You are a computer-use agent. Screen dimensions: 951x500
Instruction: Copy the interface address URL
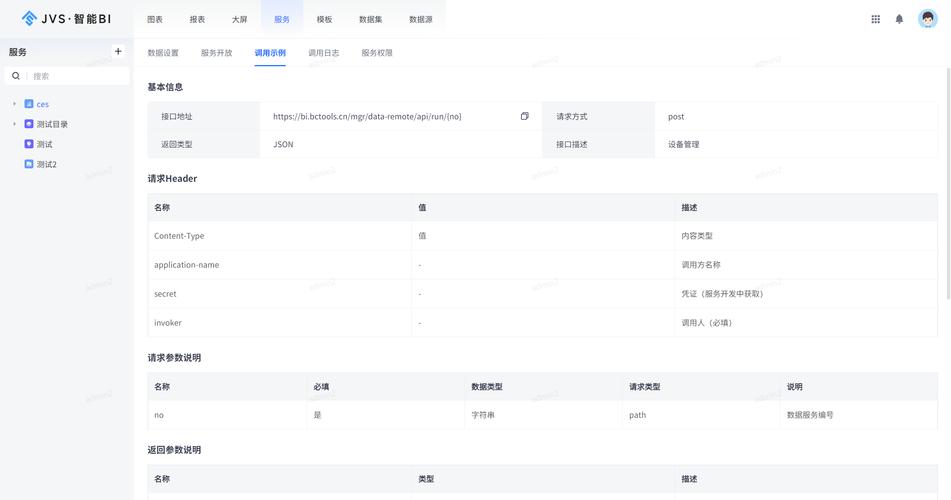524,116
